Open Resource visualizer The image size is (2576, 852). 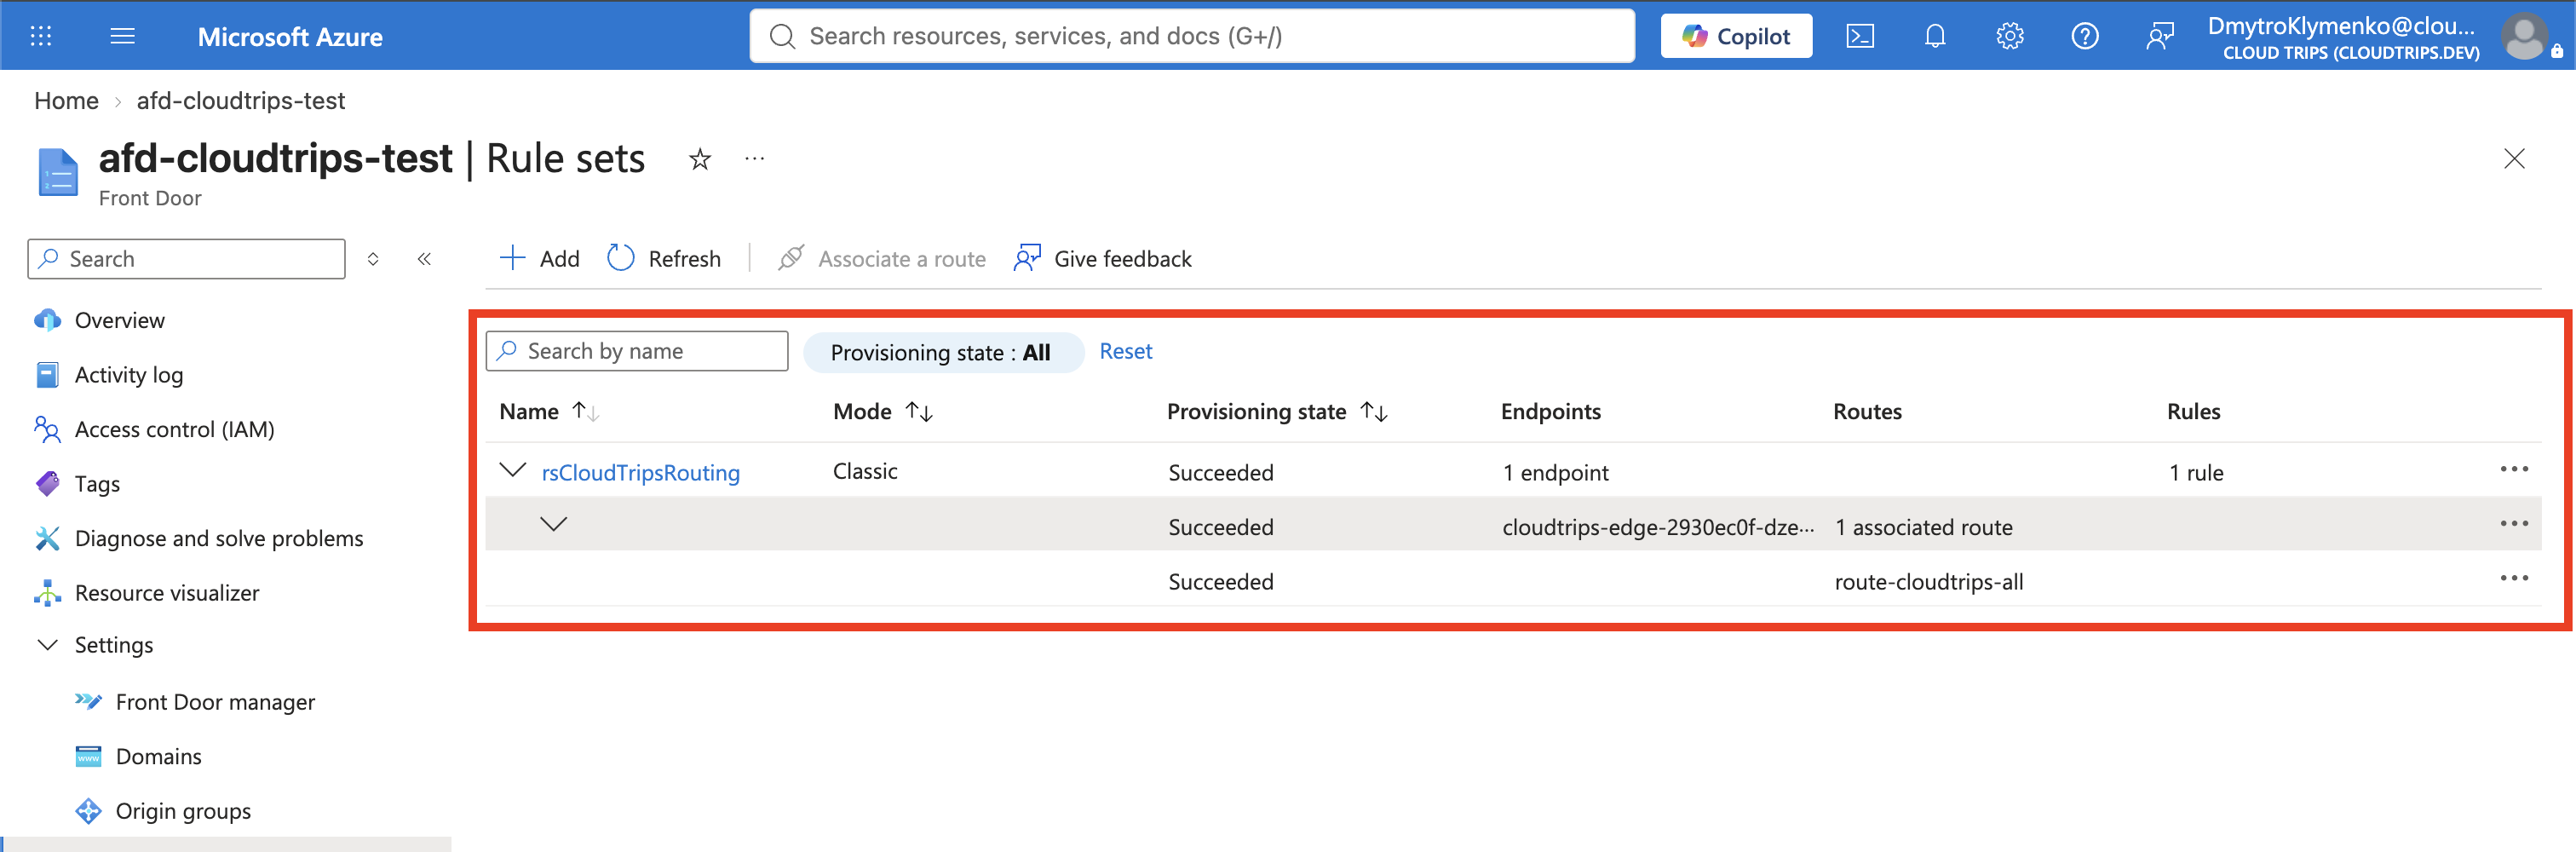tap(166, 593)
